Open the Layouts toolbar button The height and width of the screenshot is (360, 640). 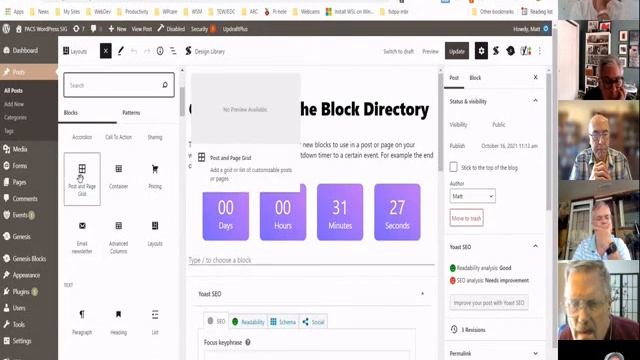click(75, 51)
